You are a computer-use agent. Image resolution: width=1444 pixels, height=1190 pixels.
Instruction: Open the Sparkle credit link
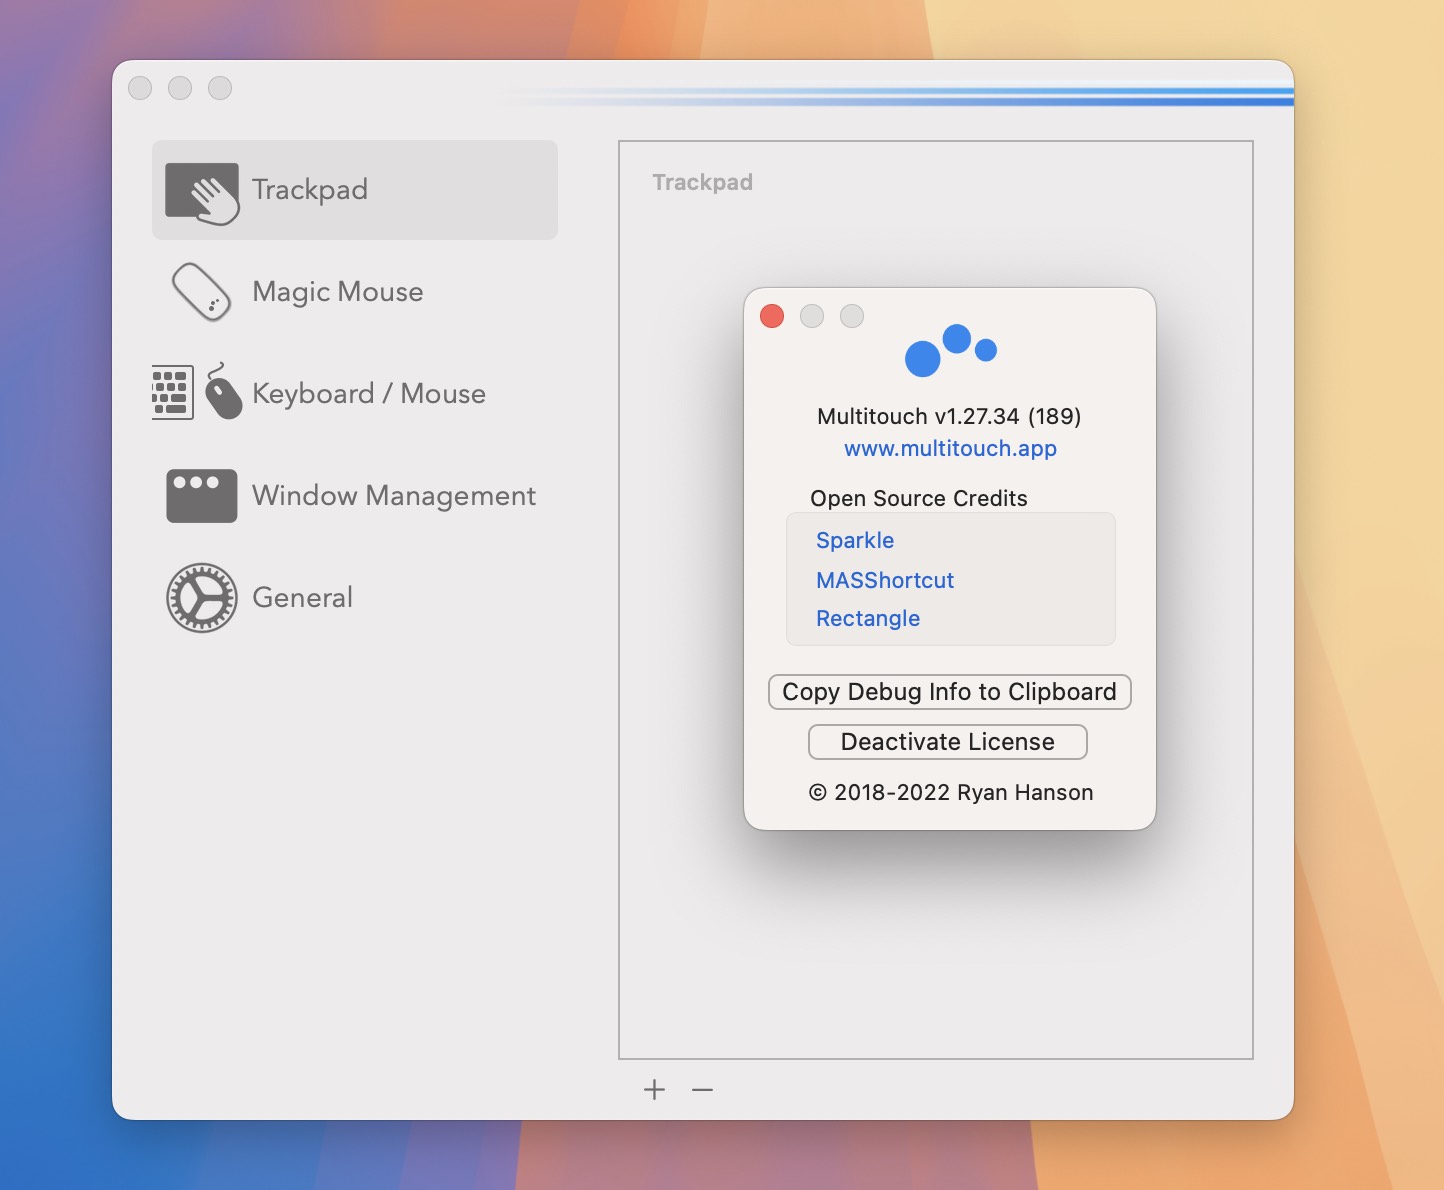pos(855,540)
